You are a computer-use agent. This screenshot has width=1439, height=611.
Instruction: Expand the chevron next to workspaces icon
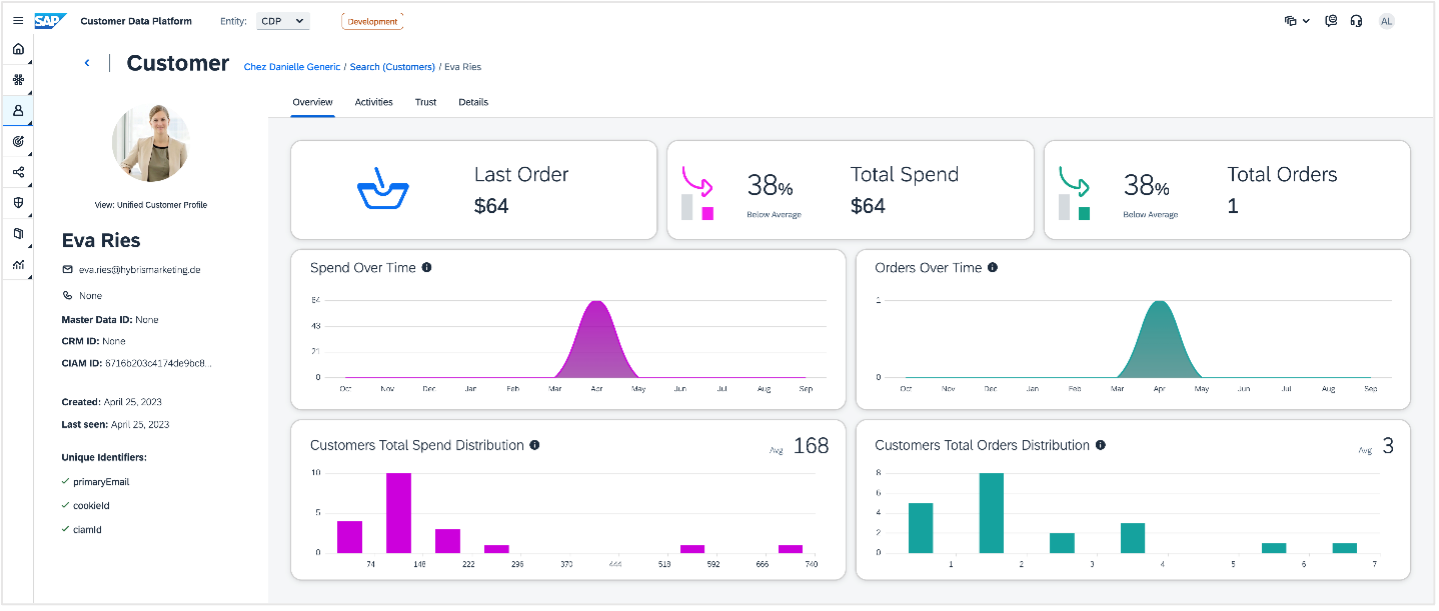(1306, 21)
